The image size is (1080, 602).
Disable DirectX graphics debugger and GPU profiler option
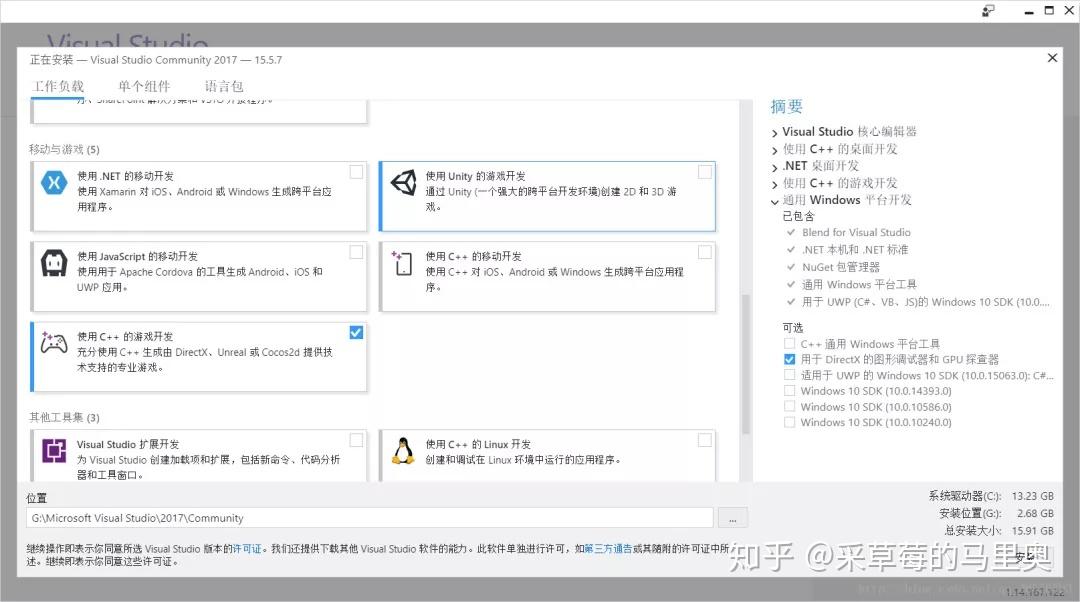tap(789, 360)
